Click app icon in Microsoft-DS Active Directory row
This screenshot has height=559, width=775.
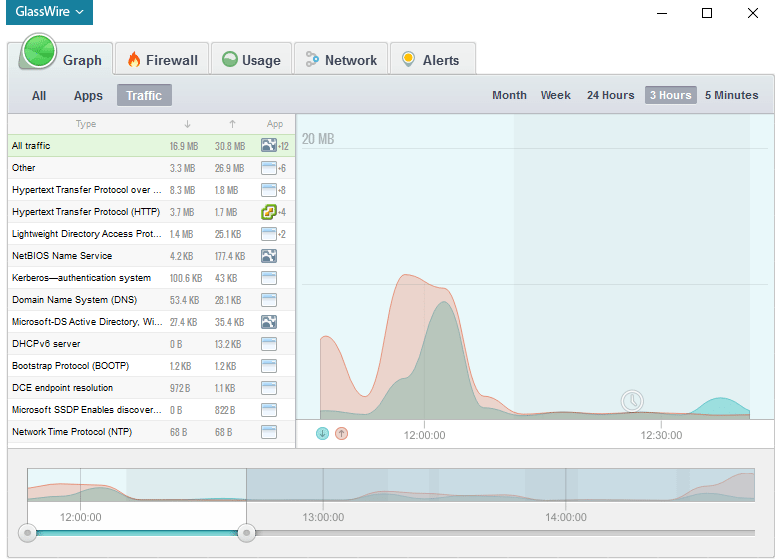click(x=269, y=322)
